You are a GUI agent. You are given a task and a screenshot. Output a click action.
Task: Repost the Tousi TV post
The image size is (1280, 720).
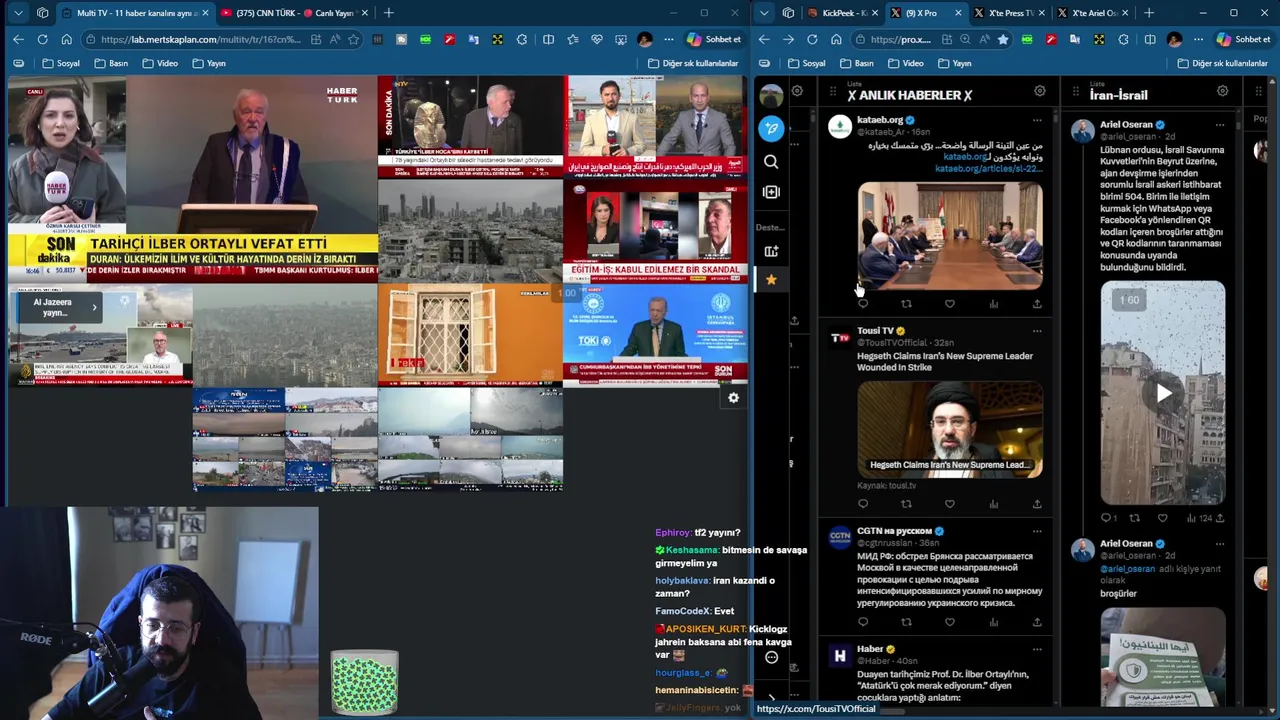coord(906,504)
